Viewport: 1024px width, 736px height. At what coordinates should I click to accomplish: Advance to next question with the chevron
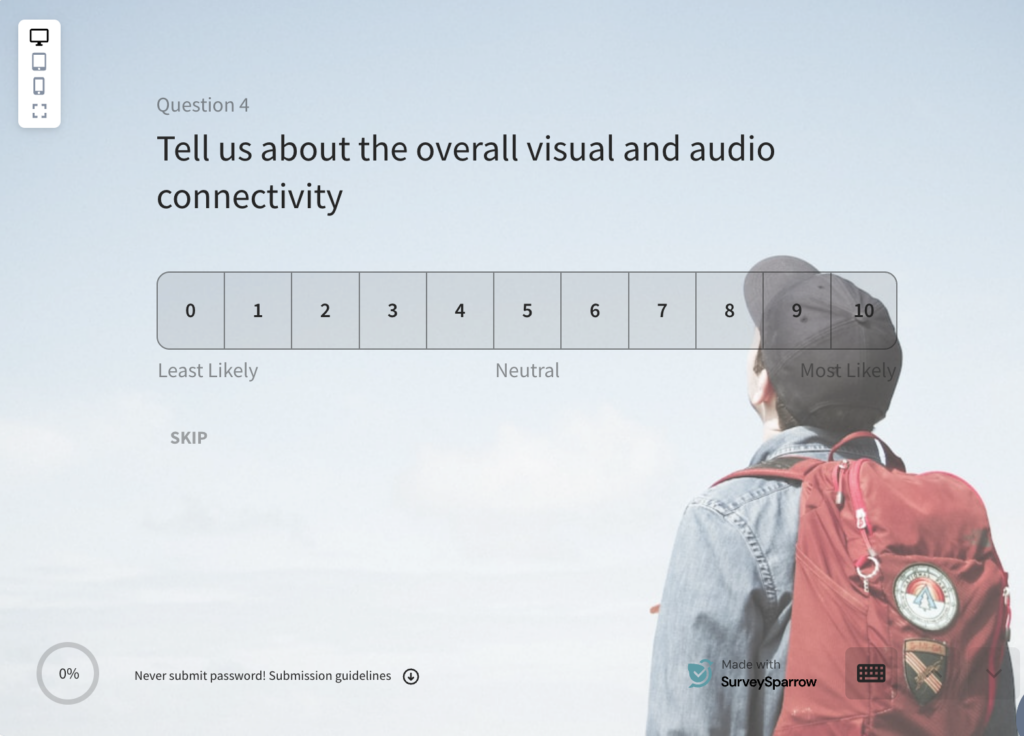click(x=993, y=674)
